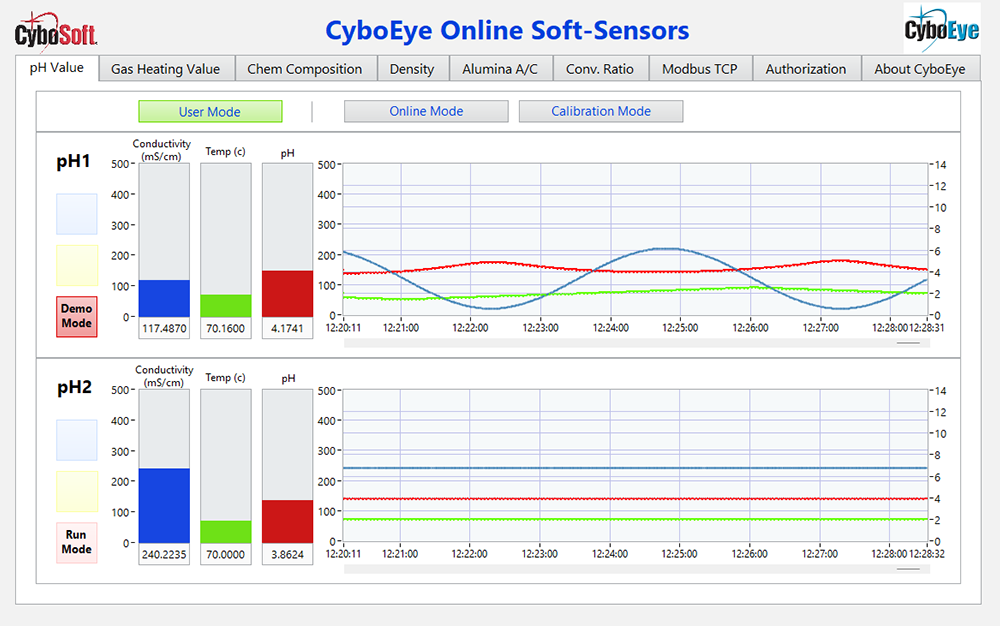Open the Authorization tab
Image resolution: width=1000 pixels, height=626 pixels.
pos(806,69)
